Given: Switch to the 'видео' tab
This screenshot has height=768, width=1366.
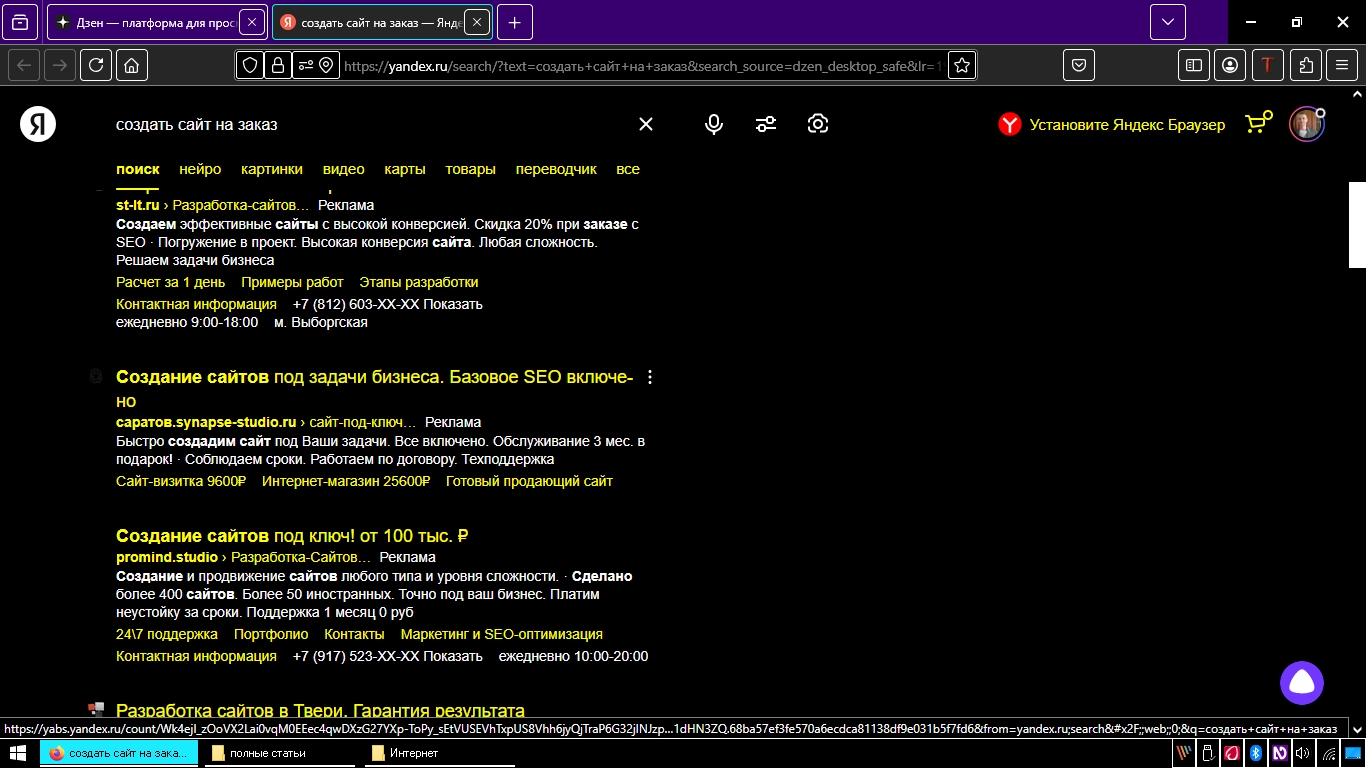Looking at the screenshot, I should [344, 169].
